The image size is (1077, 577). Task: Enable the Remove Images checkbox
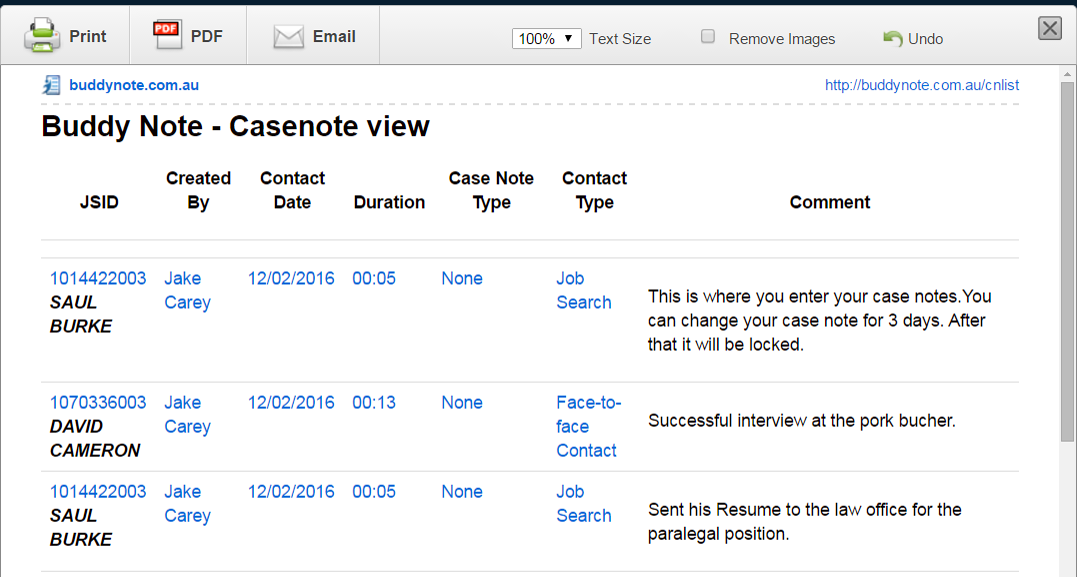(708, 37)
